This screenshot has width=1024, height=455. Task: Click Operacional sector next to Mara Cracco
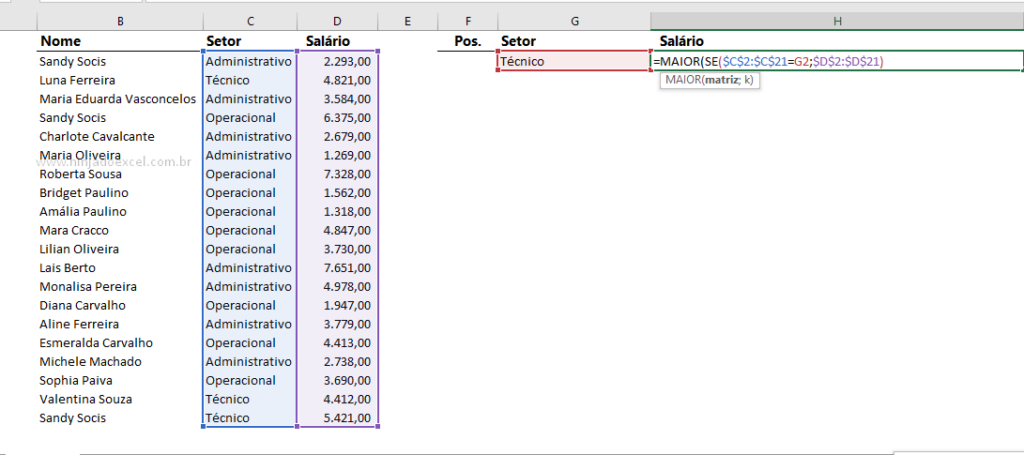(x=241, y=230)
